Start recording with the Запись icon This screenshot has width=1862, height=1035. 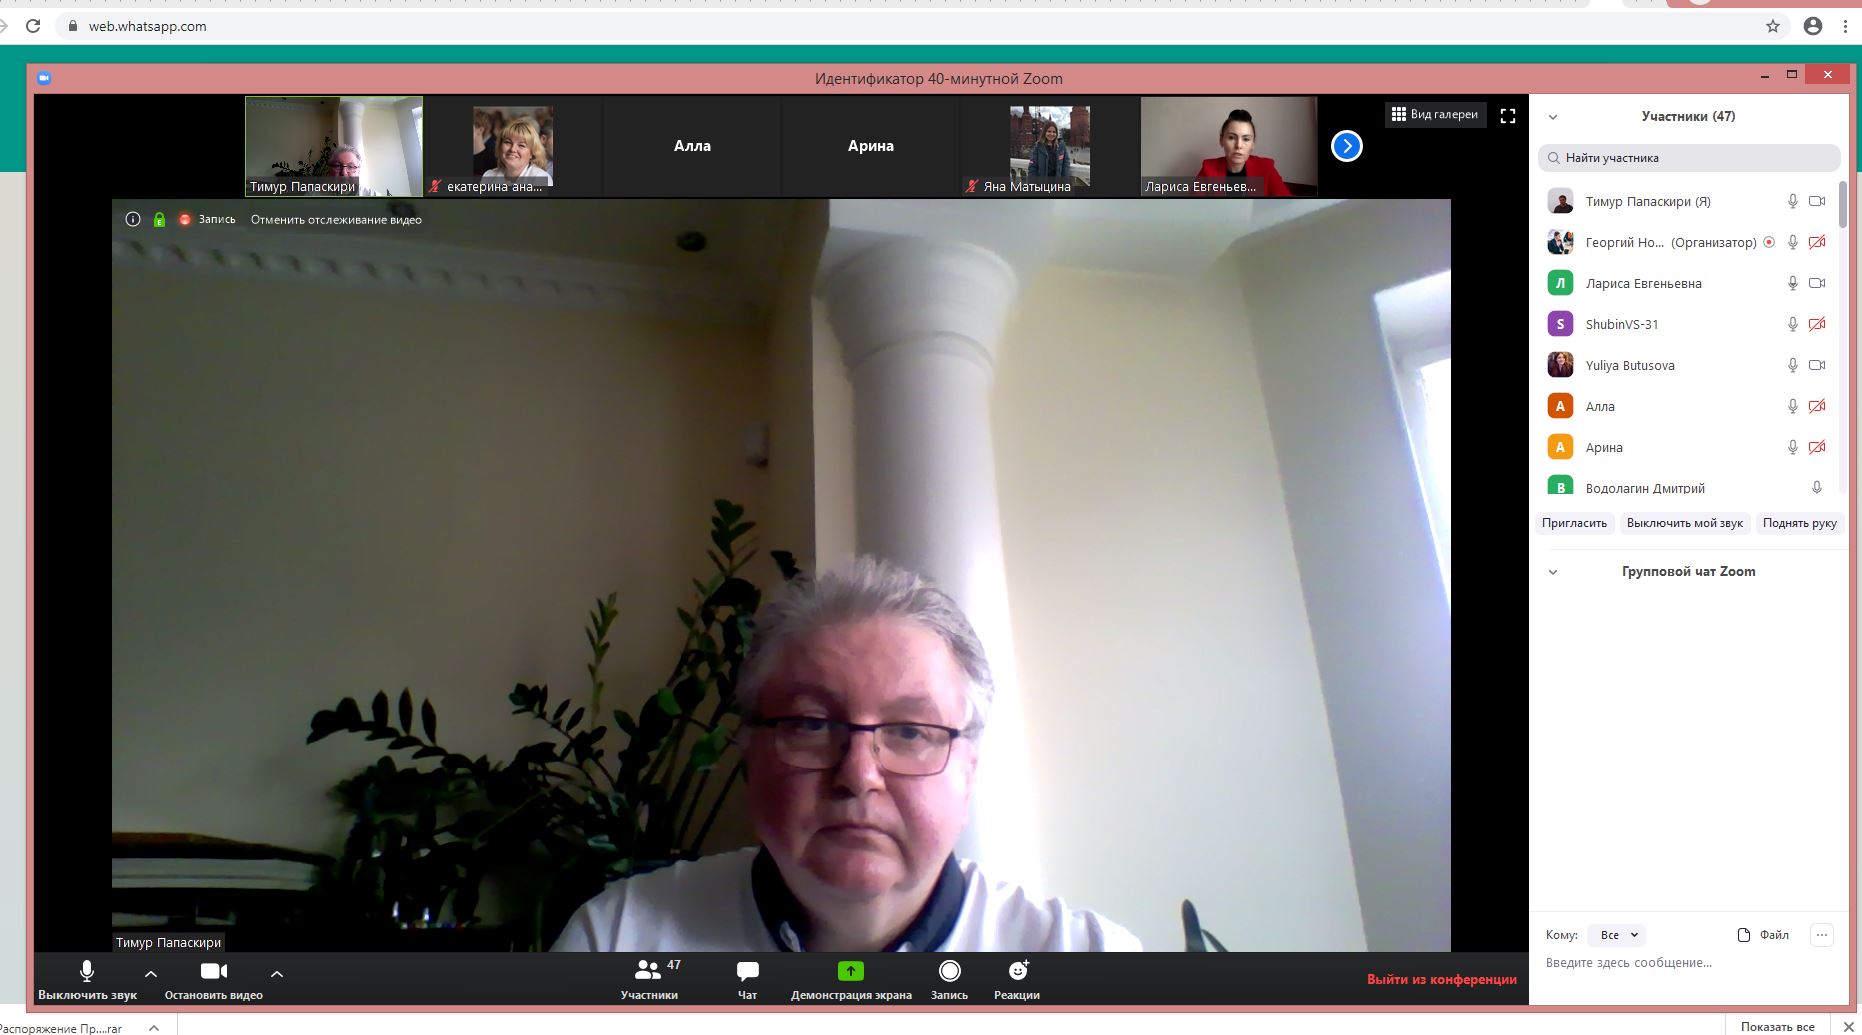click(949, 971)
